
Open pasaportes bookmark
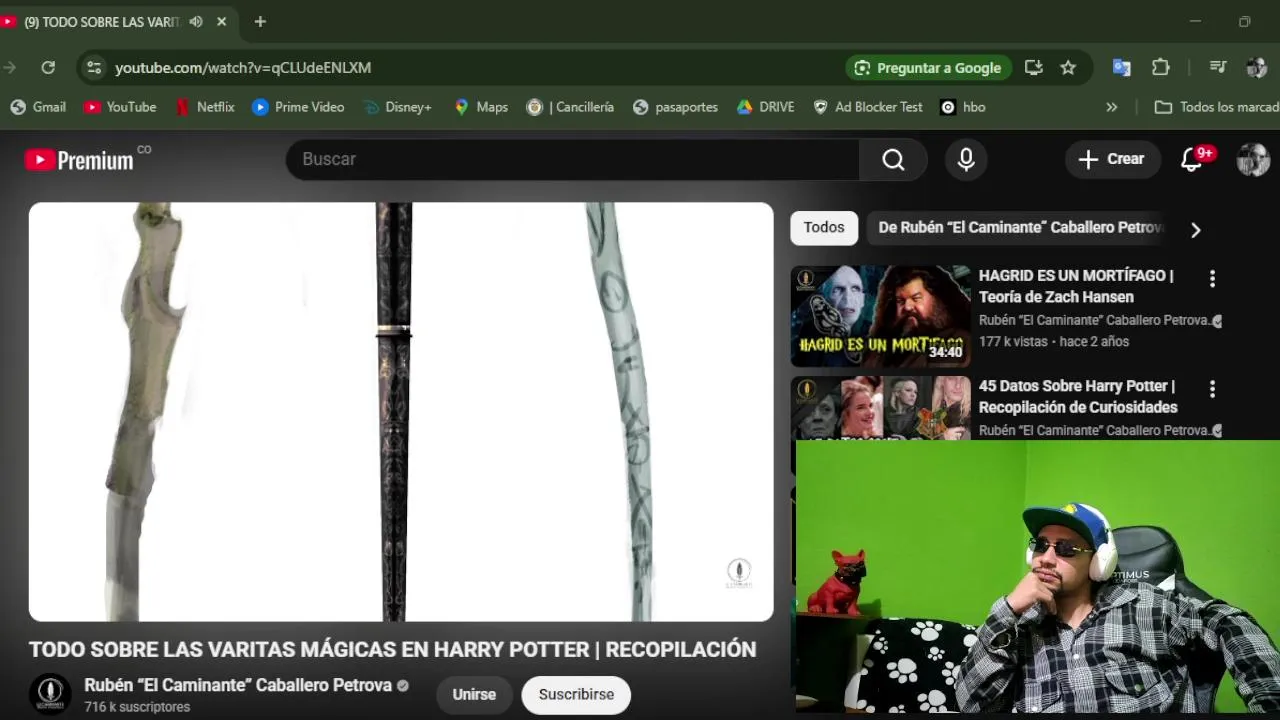click(675, 107)
